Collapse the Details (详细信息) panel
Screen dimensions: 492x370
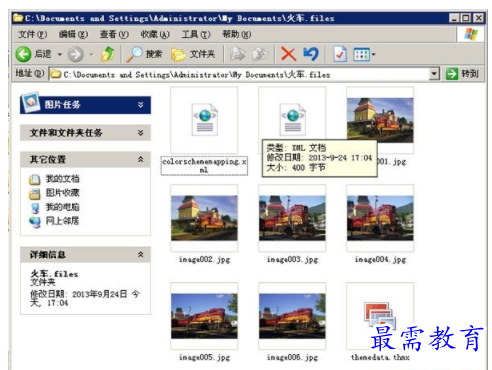click(141, 255)
